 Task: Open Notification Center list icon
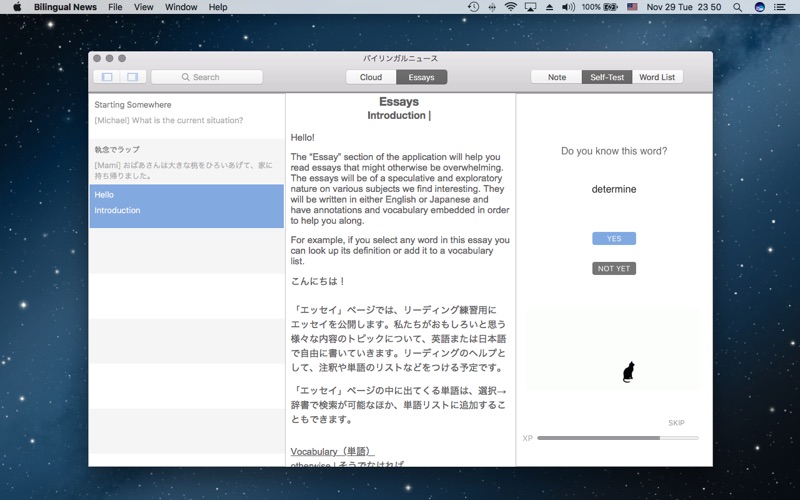tap(783, 7)
